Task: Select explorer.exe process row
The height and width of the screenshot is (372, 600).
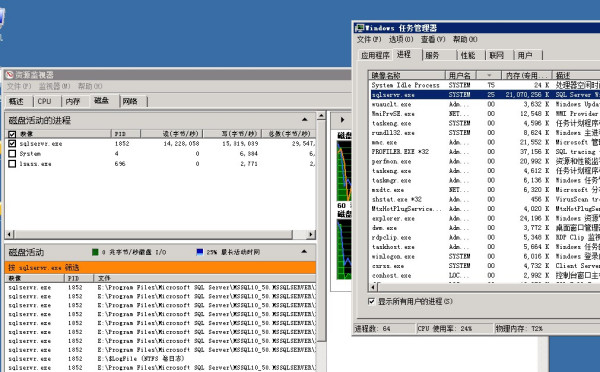Action: [484, 218]
